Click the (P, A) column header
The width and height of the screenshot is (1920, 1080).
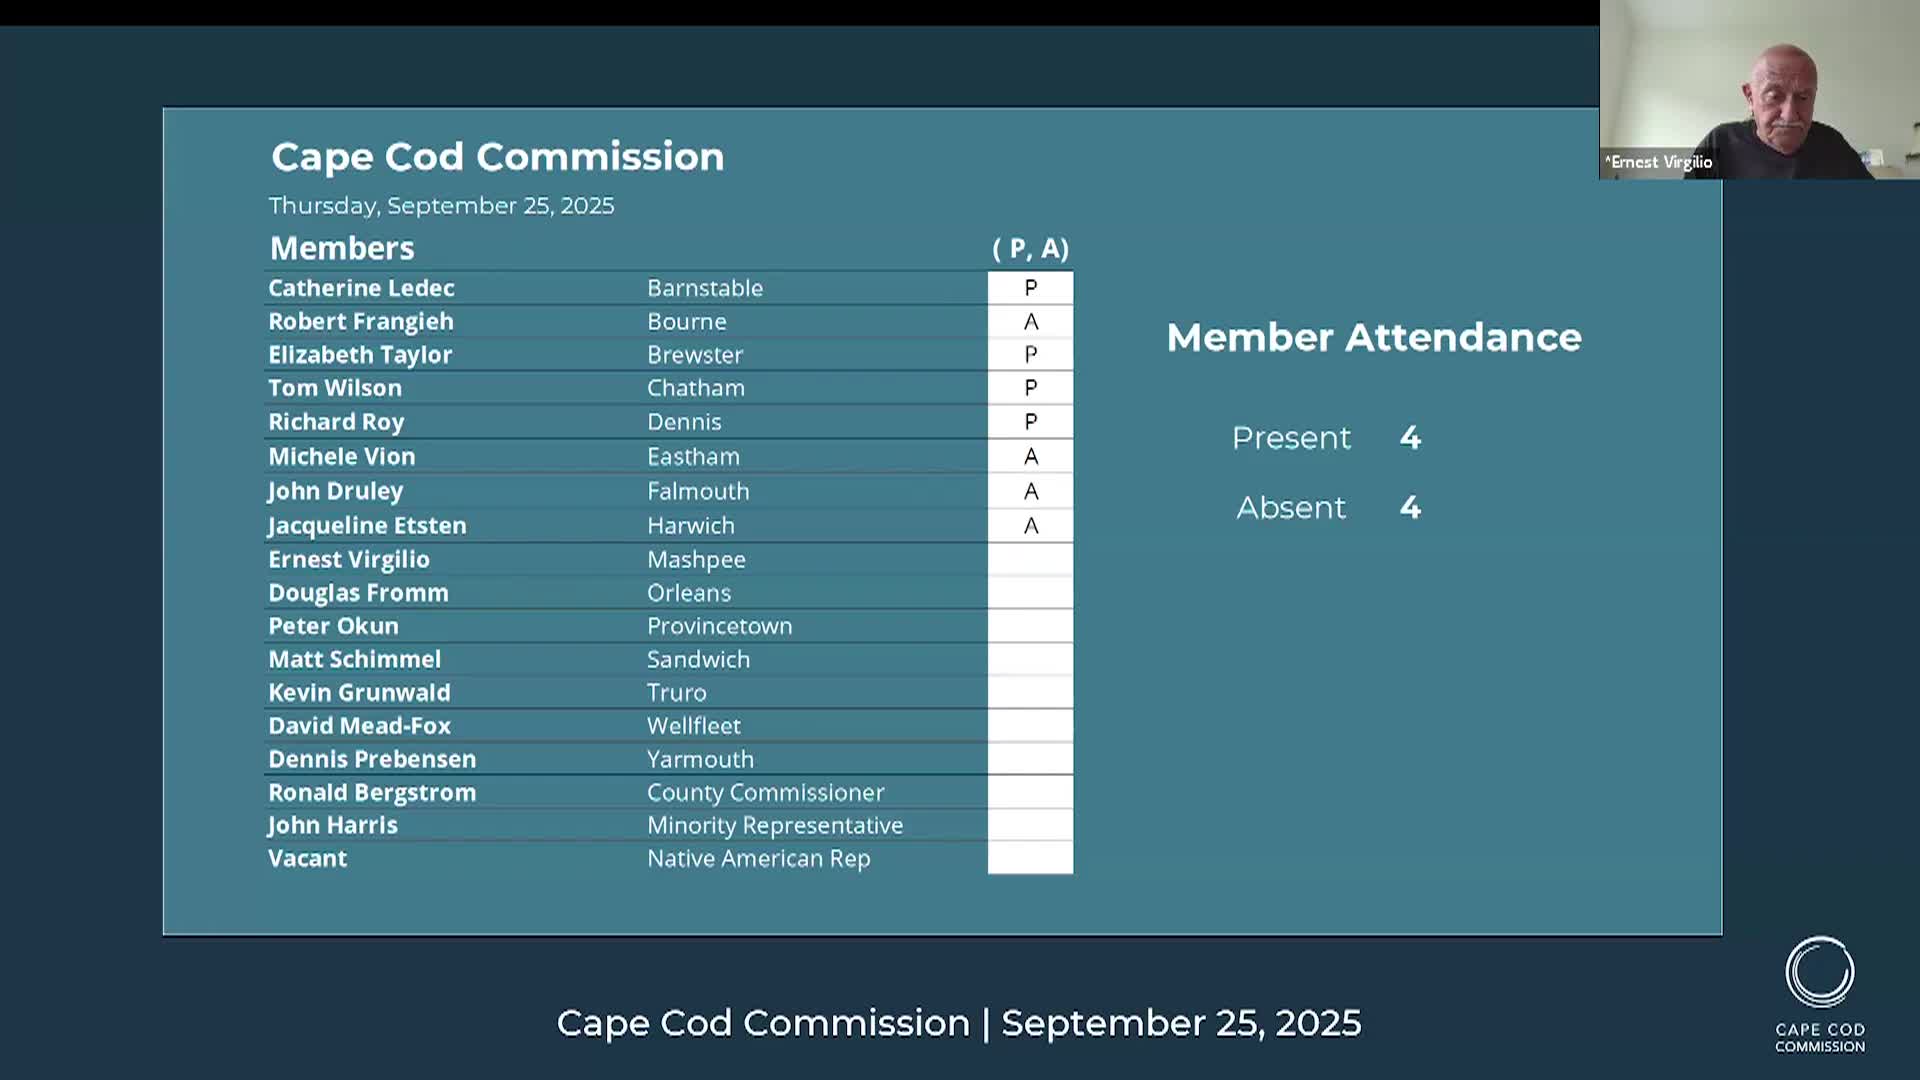[1030, 248]
